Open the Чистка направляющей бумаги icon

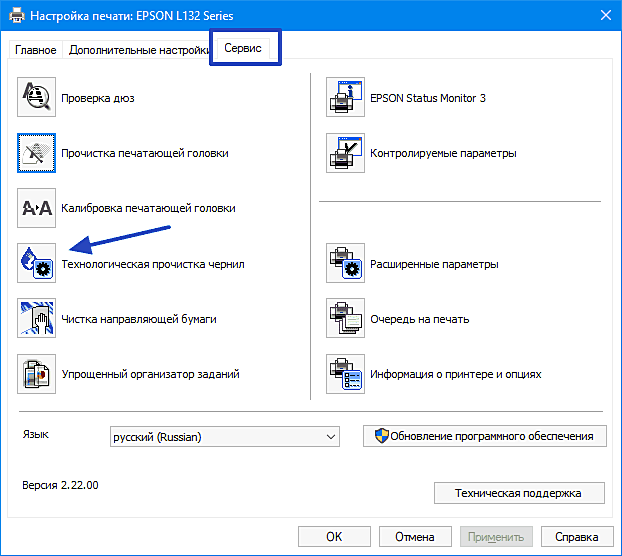tap(36, 318)
